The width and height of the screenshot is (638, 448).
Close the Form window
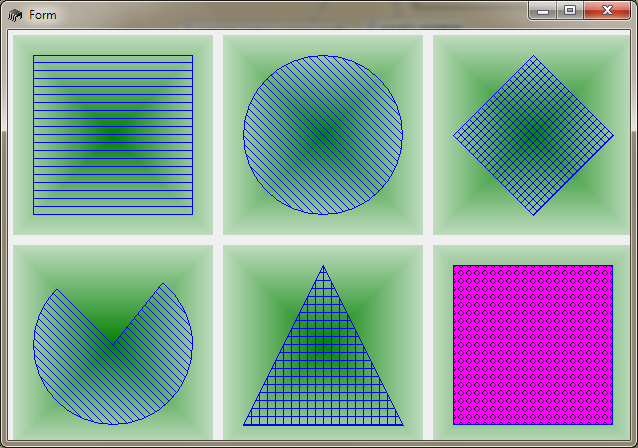pos(608,11)
